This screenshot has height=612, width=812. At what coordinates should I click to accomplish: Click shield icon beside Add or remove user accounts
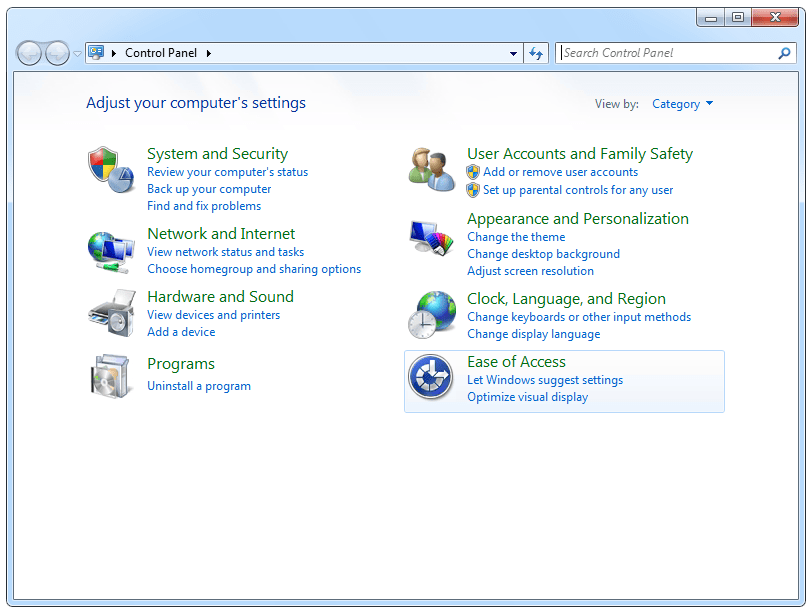click(x=473, y=172)
